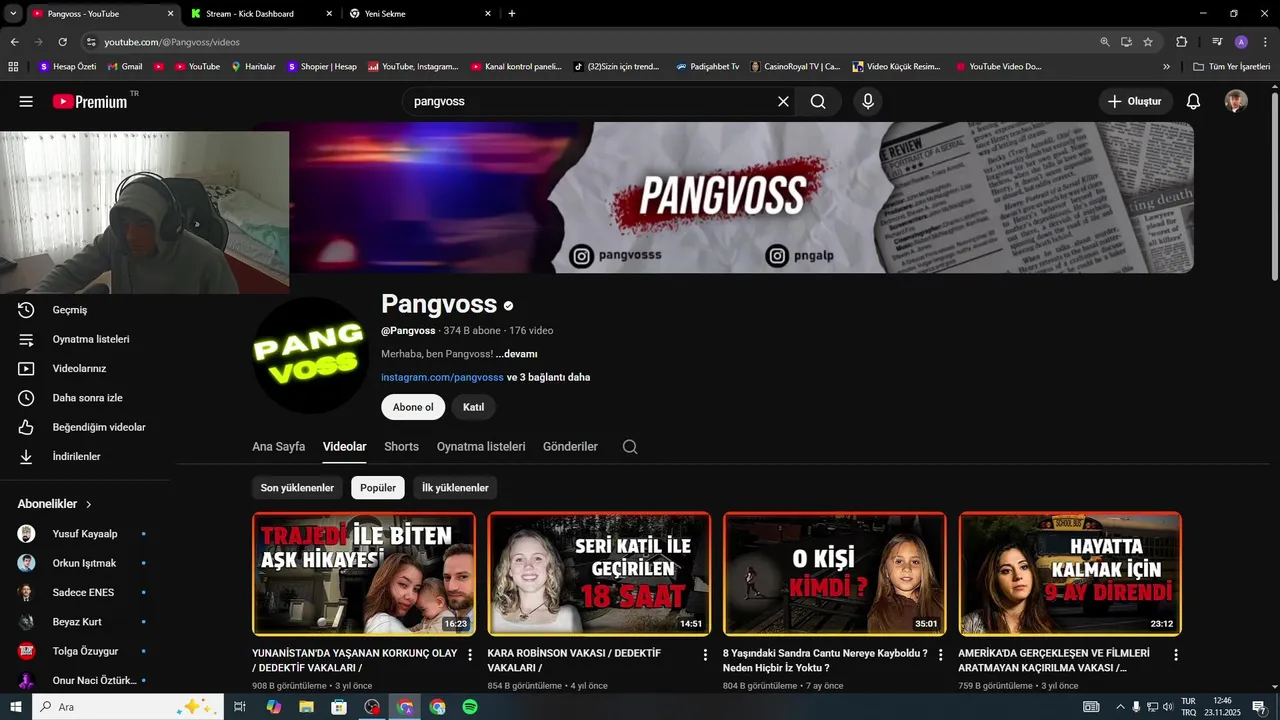Switch to the Gönderiler channel tab
Image resolution: width=1280 pixels, height=720 pixels.
570,447
